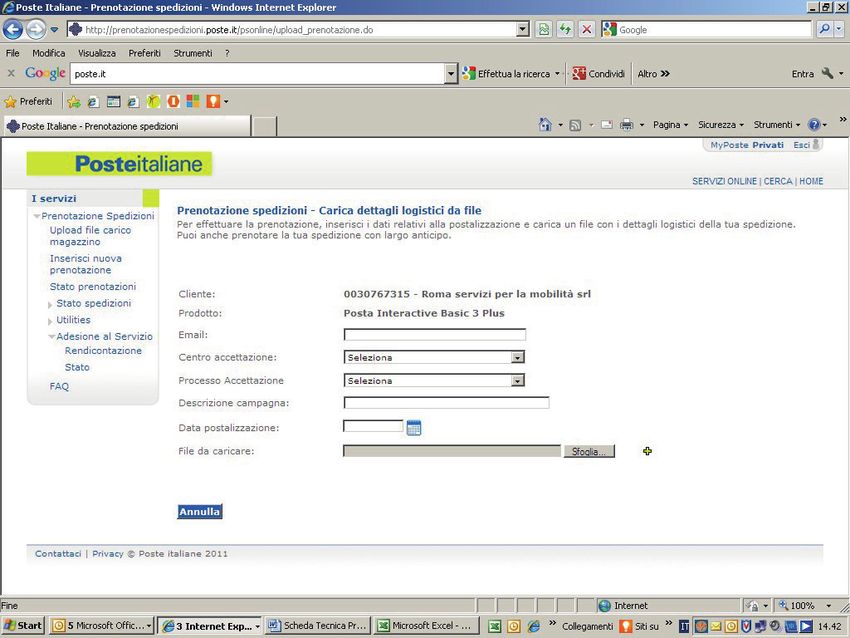The width and height of the screenshot is (850, 638).
Task: Click the Descrizione campagna text field
Action: [x=446, y=403]
